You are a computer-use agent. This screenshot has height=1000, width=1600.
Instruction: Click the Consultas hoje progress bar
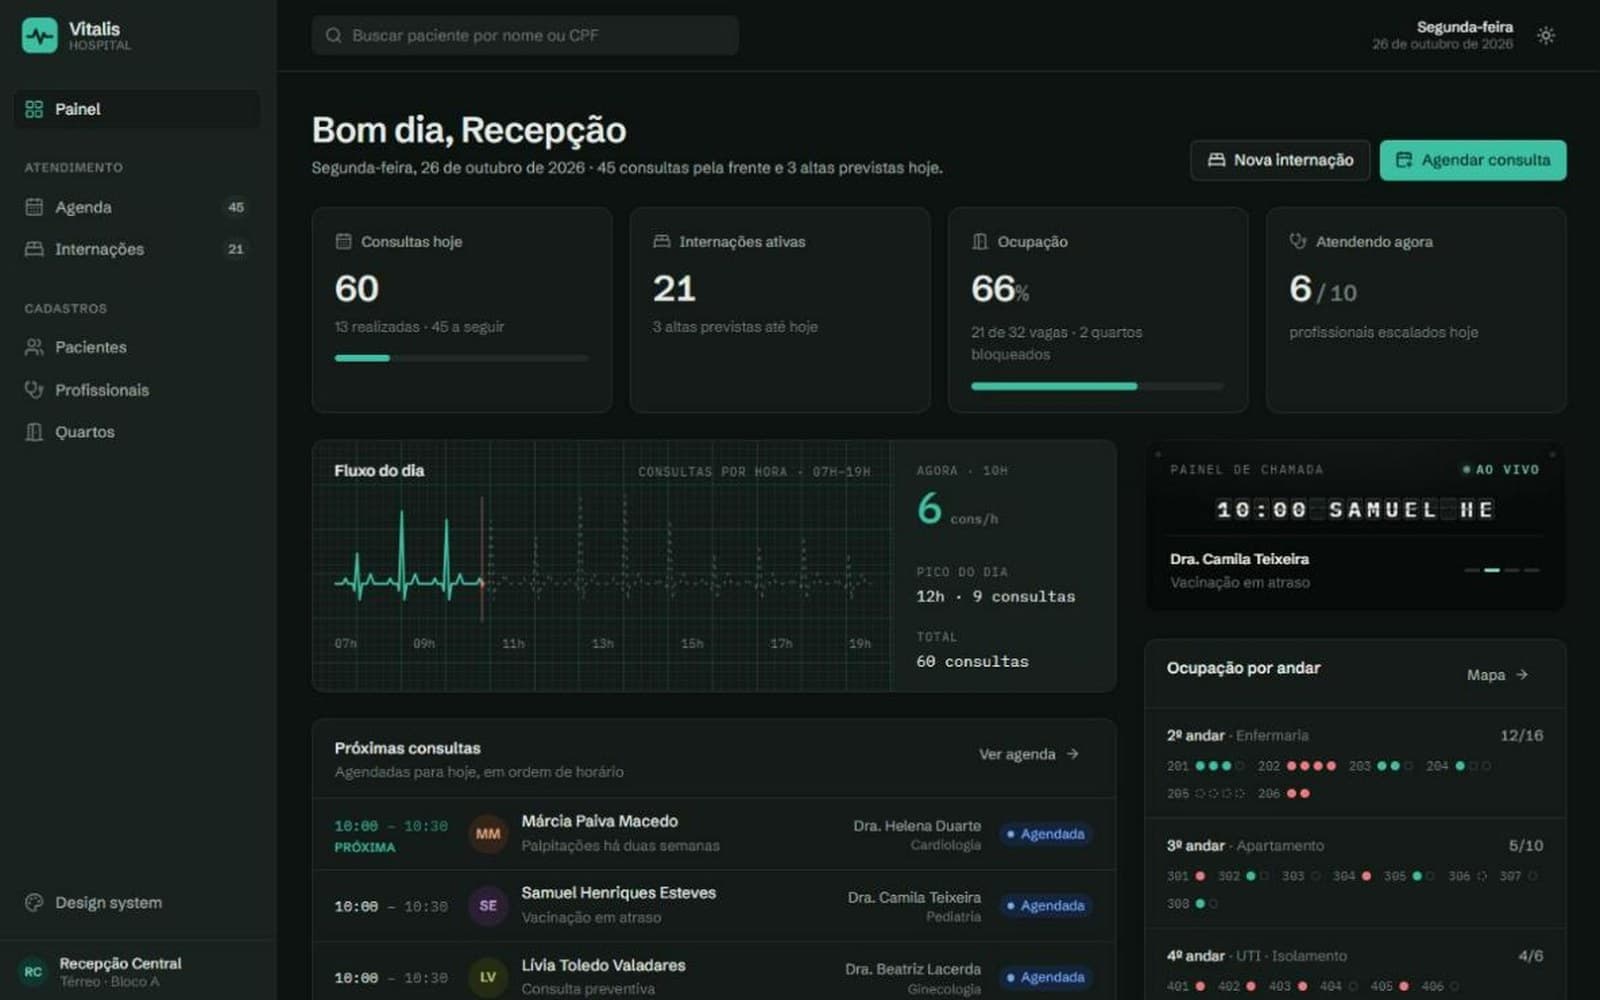(x=461, y=358)
